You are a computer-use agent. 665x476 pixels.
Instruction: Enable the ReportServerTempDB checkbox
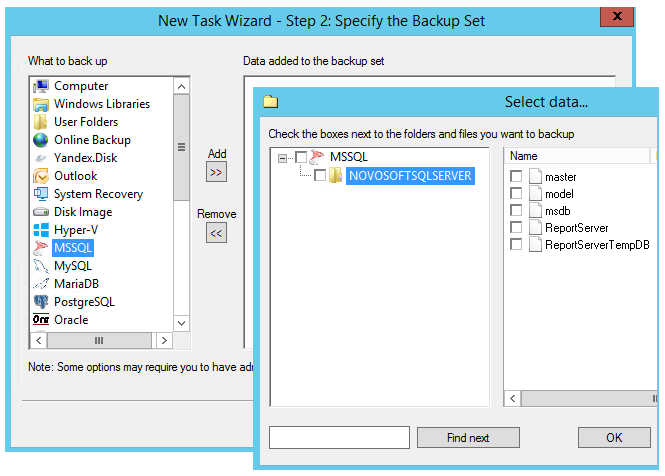pos(516,244)
